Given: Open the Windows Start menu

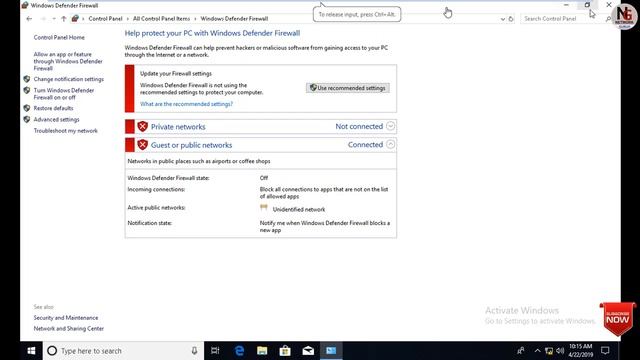Looking at the screenshot, I should point(31,351).
